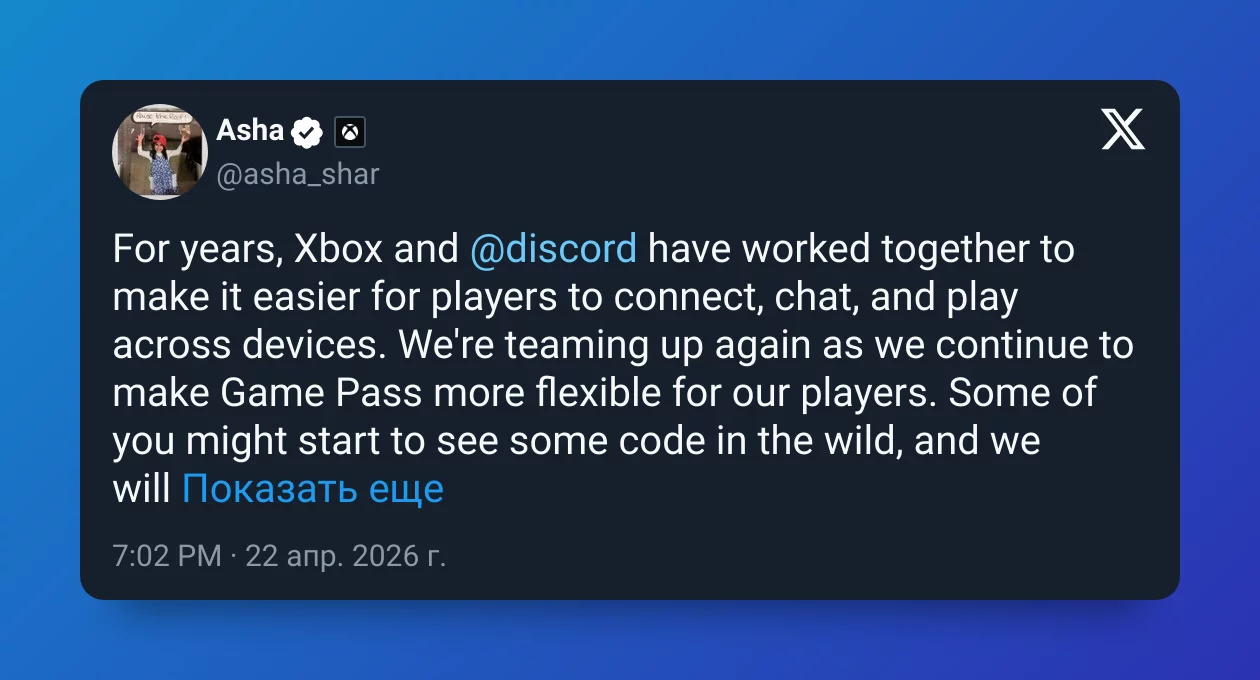Expand the tweet with "Показать еще"
1260x680 pixels.
click(x=312, y=489)
